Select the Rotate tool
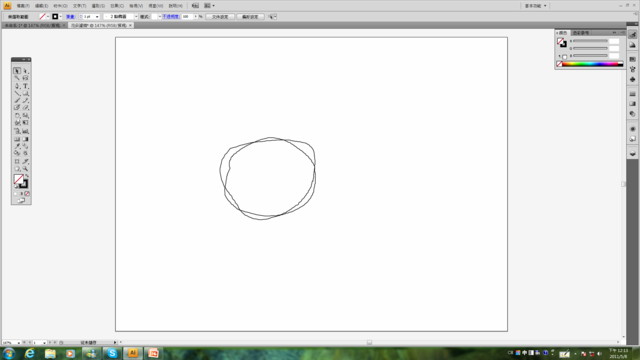640x360 pixels. click(17, 116)
